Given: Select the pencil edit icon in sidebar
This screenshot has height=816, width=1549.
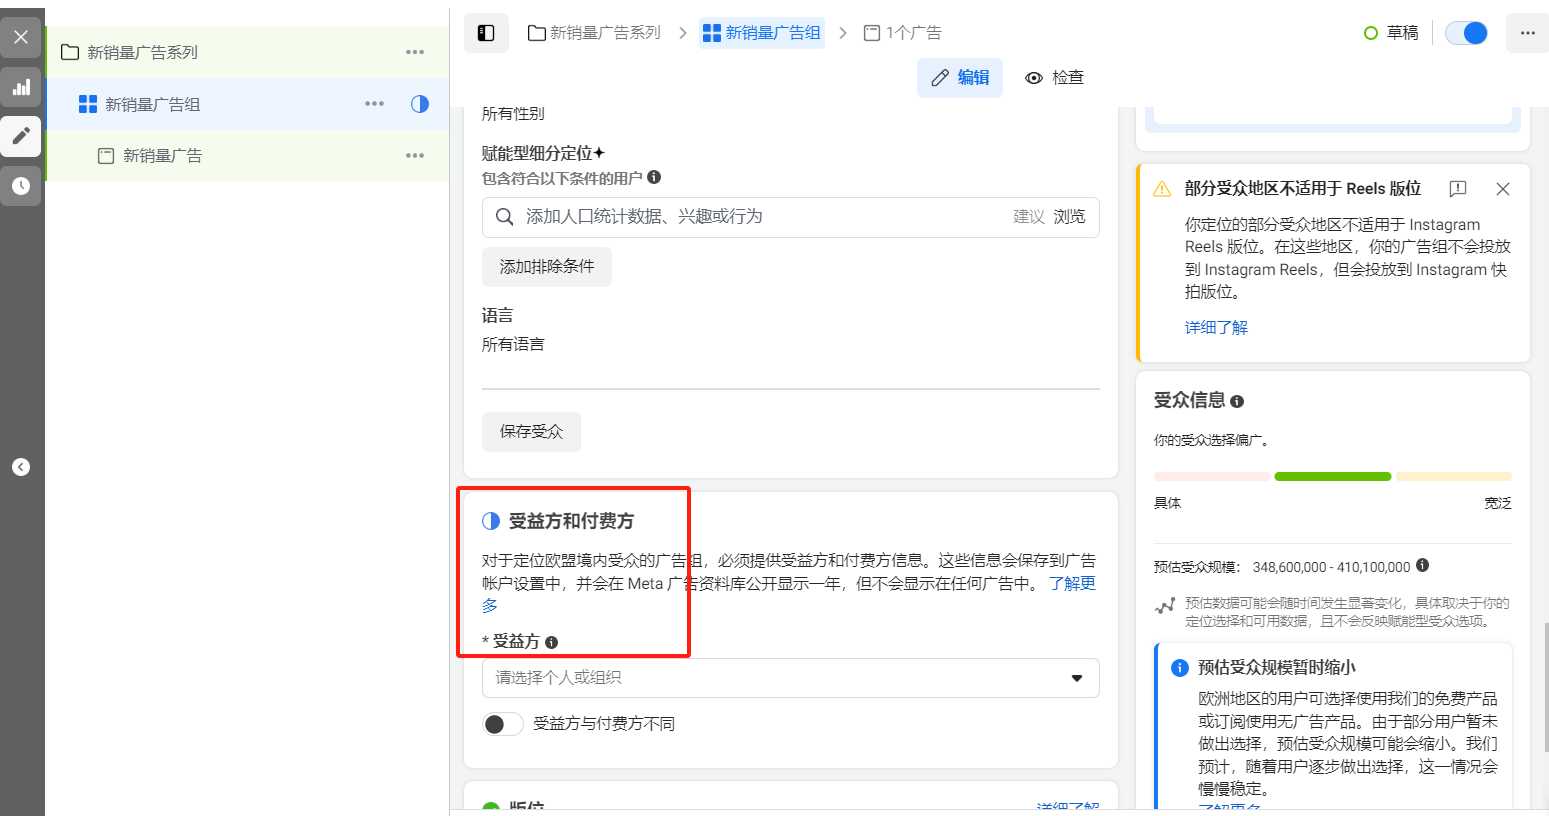Looking at the screenshot, I should (x=21, y=136).
